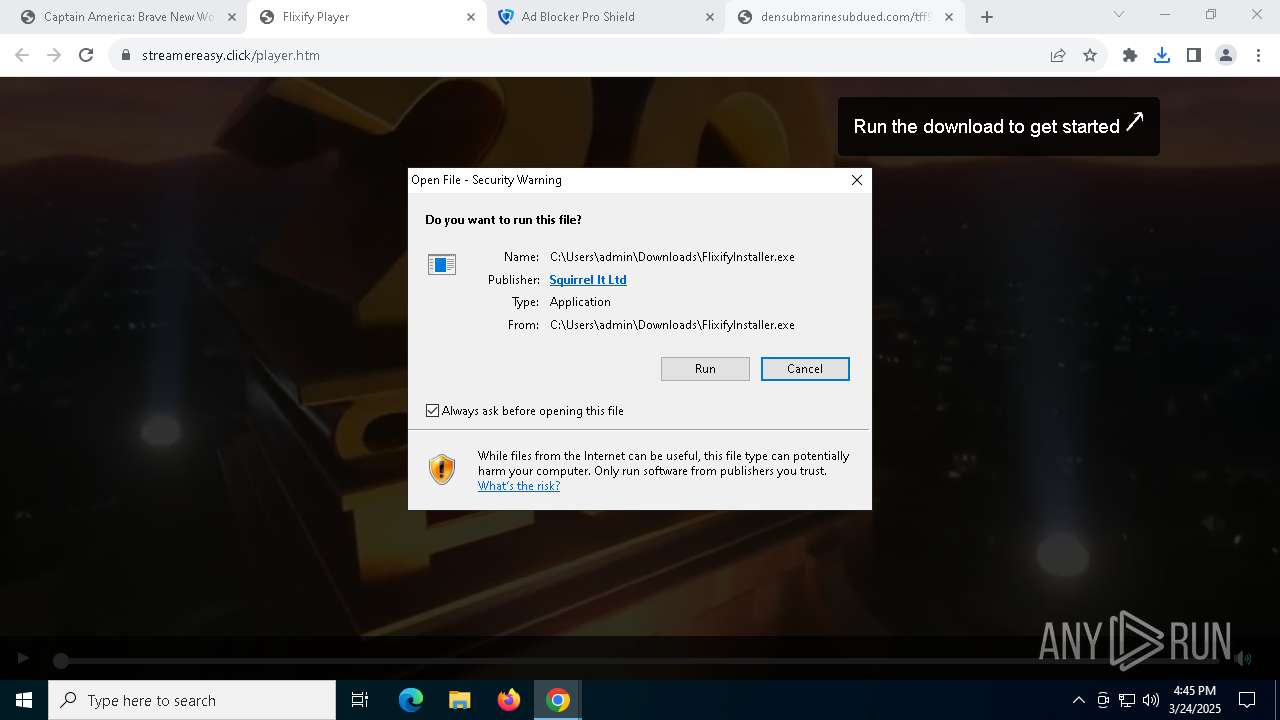
Task: Open the notifications action center
Action: [x=1247, y=700]
